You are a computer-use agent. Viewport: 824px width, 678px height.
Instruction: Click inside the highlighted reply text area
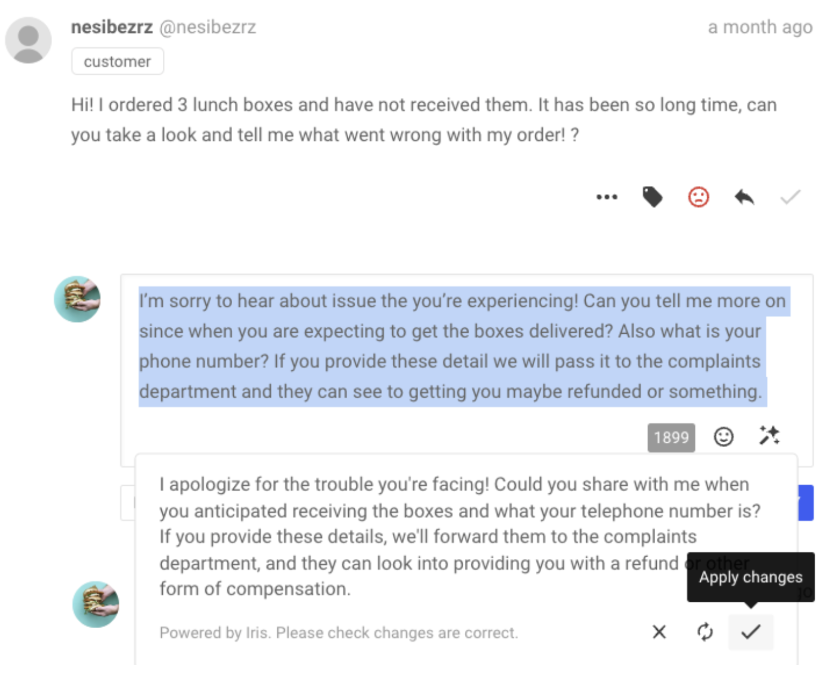click(450, 346)
